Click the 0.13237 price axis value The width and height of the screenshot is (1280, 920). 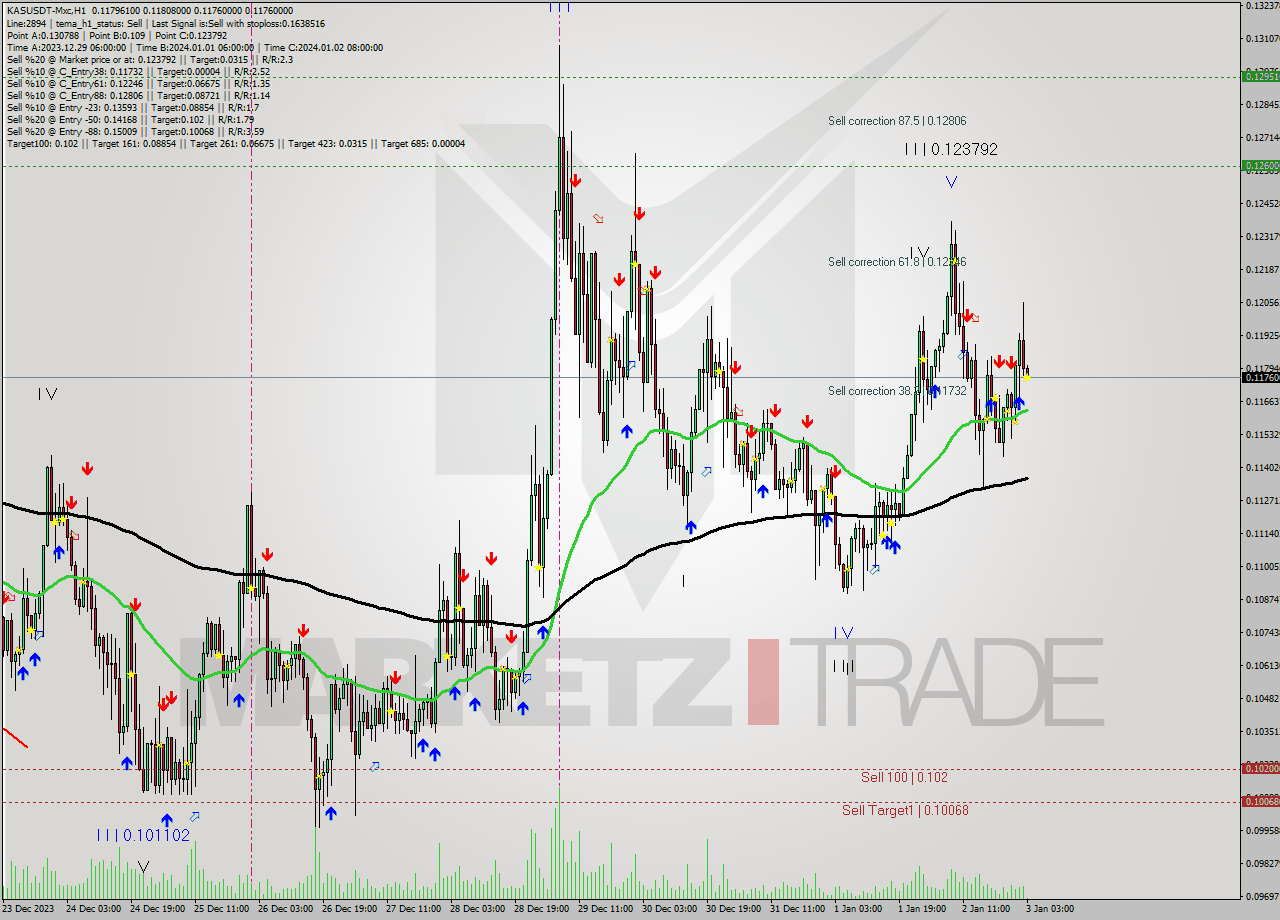point(1262,6)
